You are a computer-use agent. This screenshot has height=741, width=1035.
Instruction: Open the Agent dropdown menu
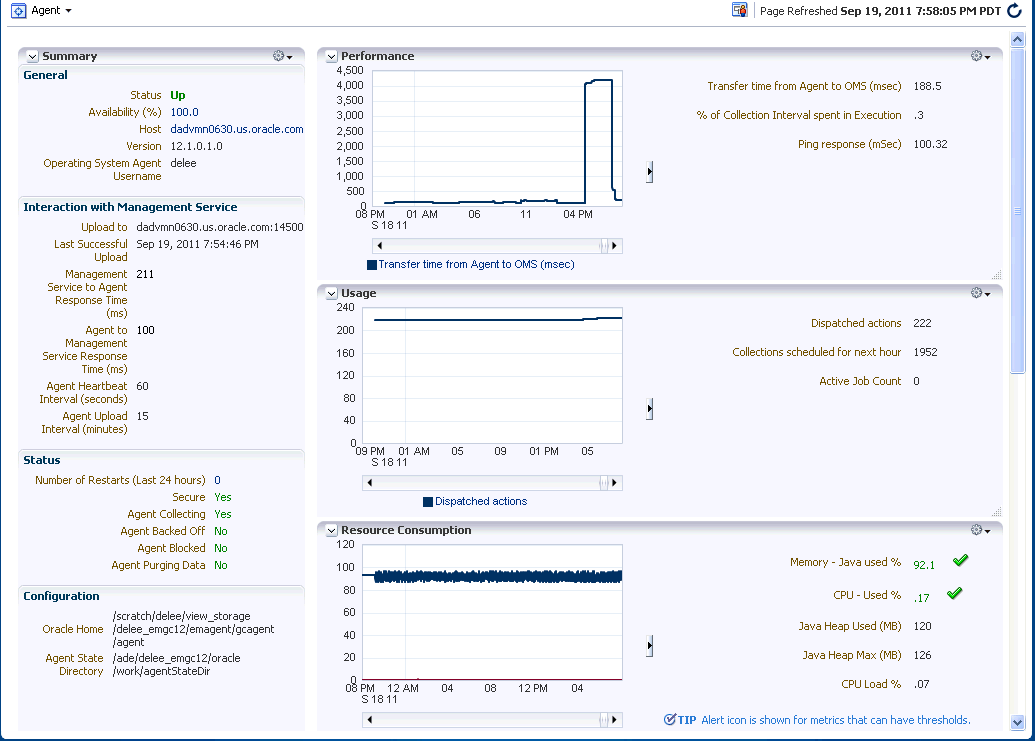[x=51, y=11]
